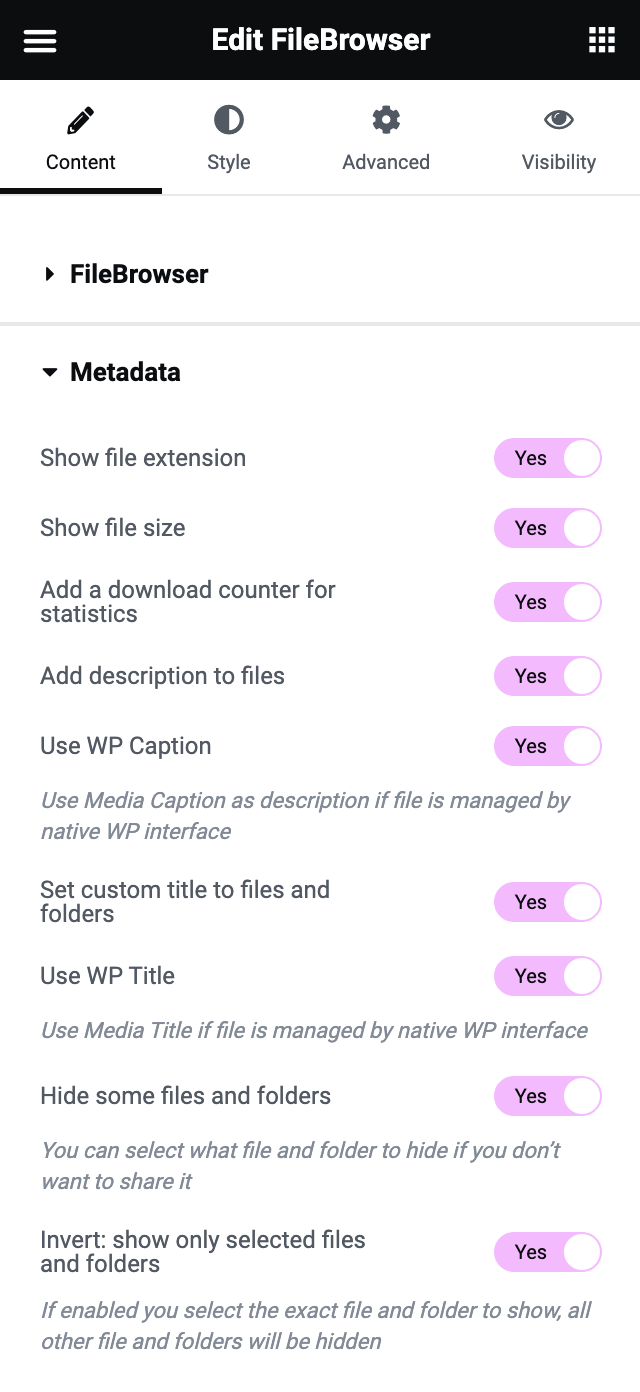640x1392 pixels.
Task: Turn off Show file size
Action: pyautogui.click(x=547, y=528)
